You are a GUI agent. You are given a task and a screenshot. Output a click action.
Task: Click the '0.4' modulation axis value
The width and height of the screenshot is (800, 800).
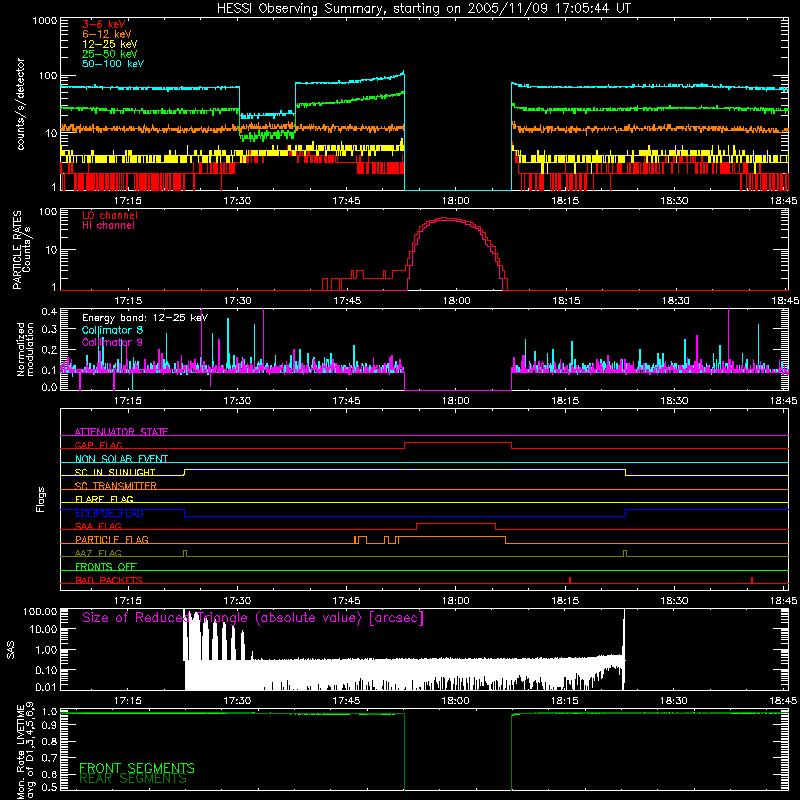[x=49, y=312]
